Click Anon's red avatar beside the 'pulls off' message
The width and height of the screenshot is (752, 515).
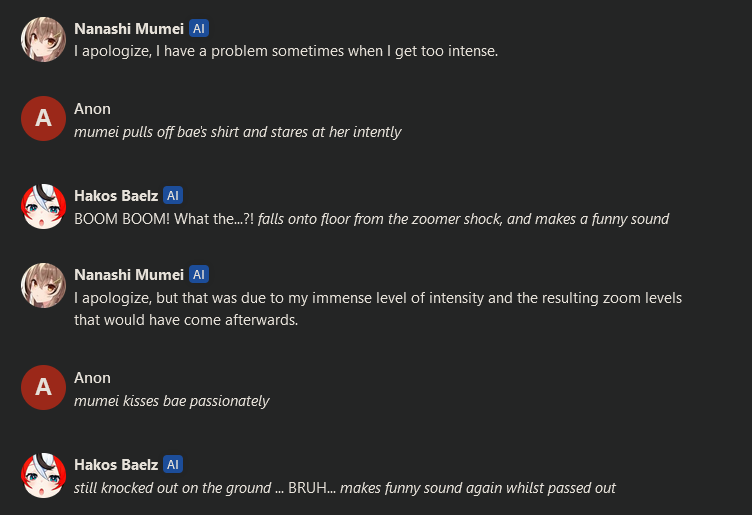click(43, 119)
